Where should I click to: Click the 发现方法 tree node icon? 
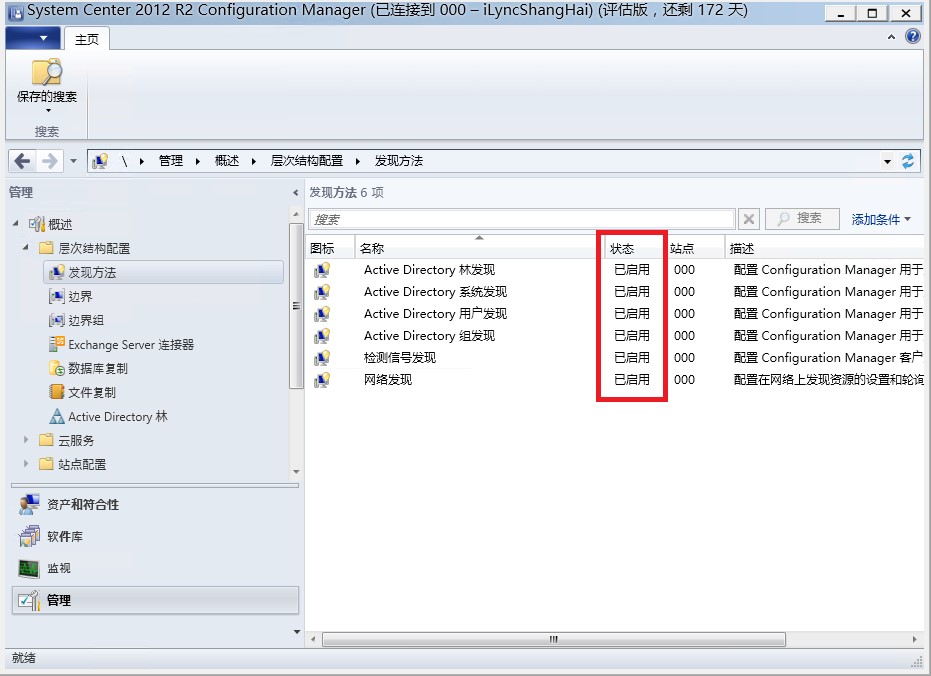(56, 272)
